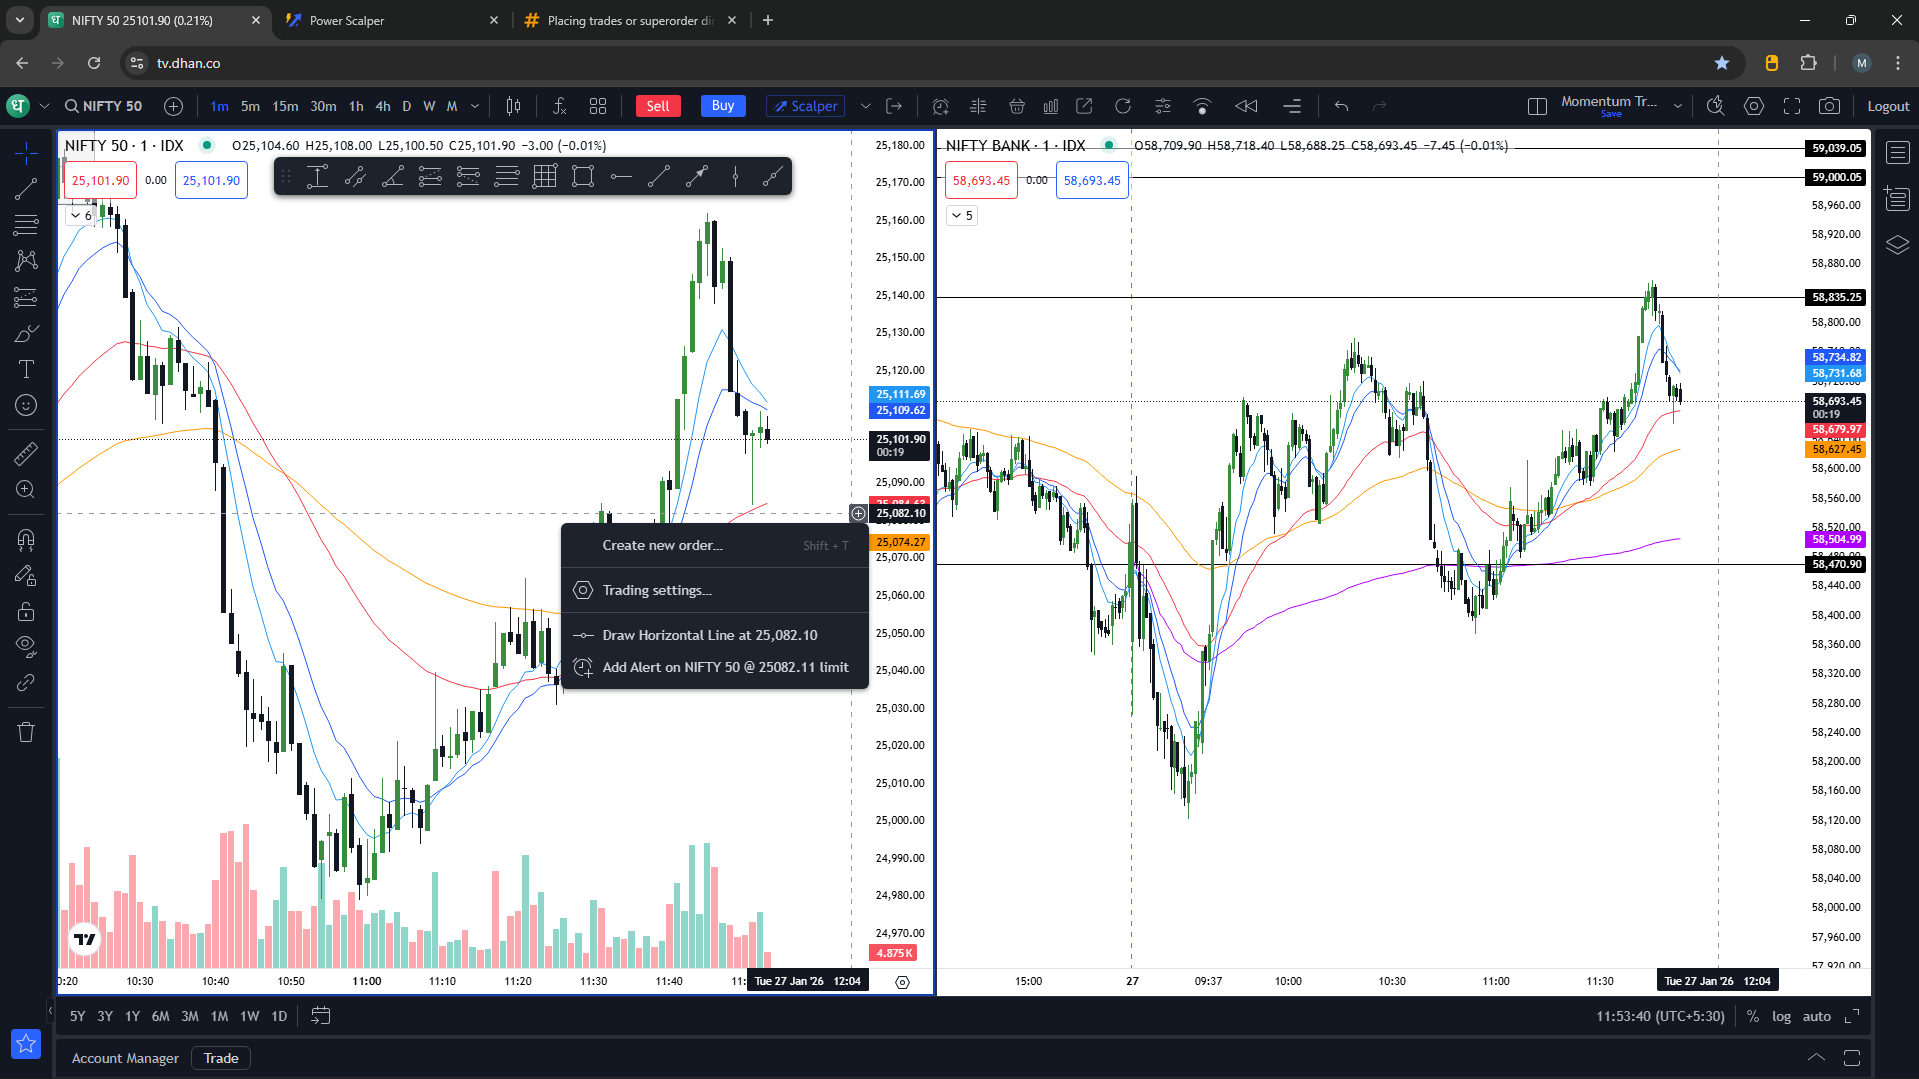Viewport: 1919px width, 1079px height.
Task: Open Momentum layout name dropdown
Action: [x=1678, y=106]
